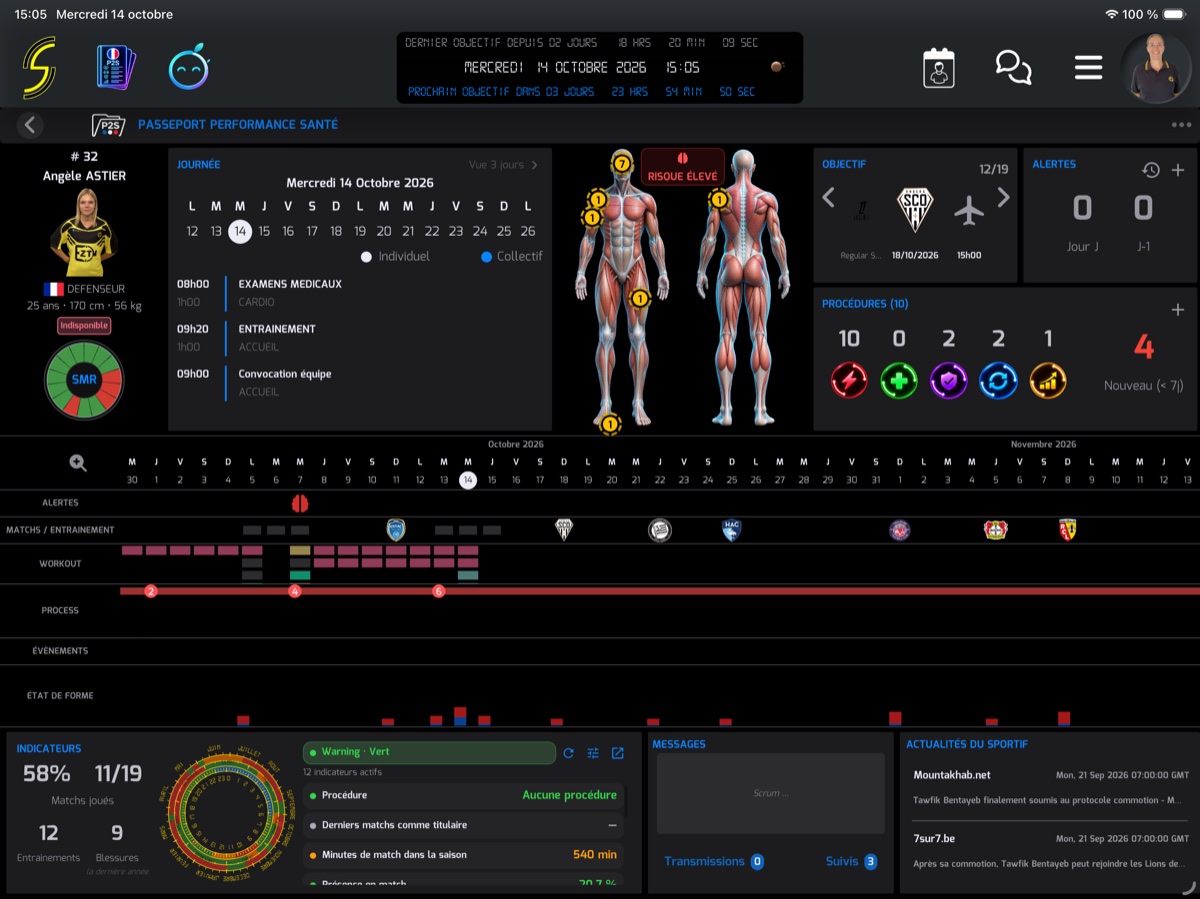The height and width of the screenshot is (899, 1200).
Task: Open the user profile photo
Action: point(1156,68)
